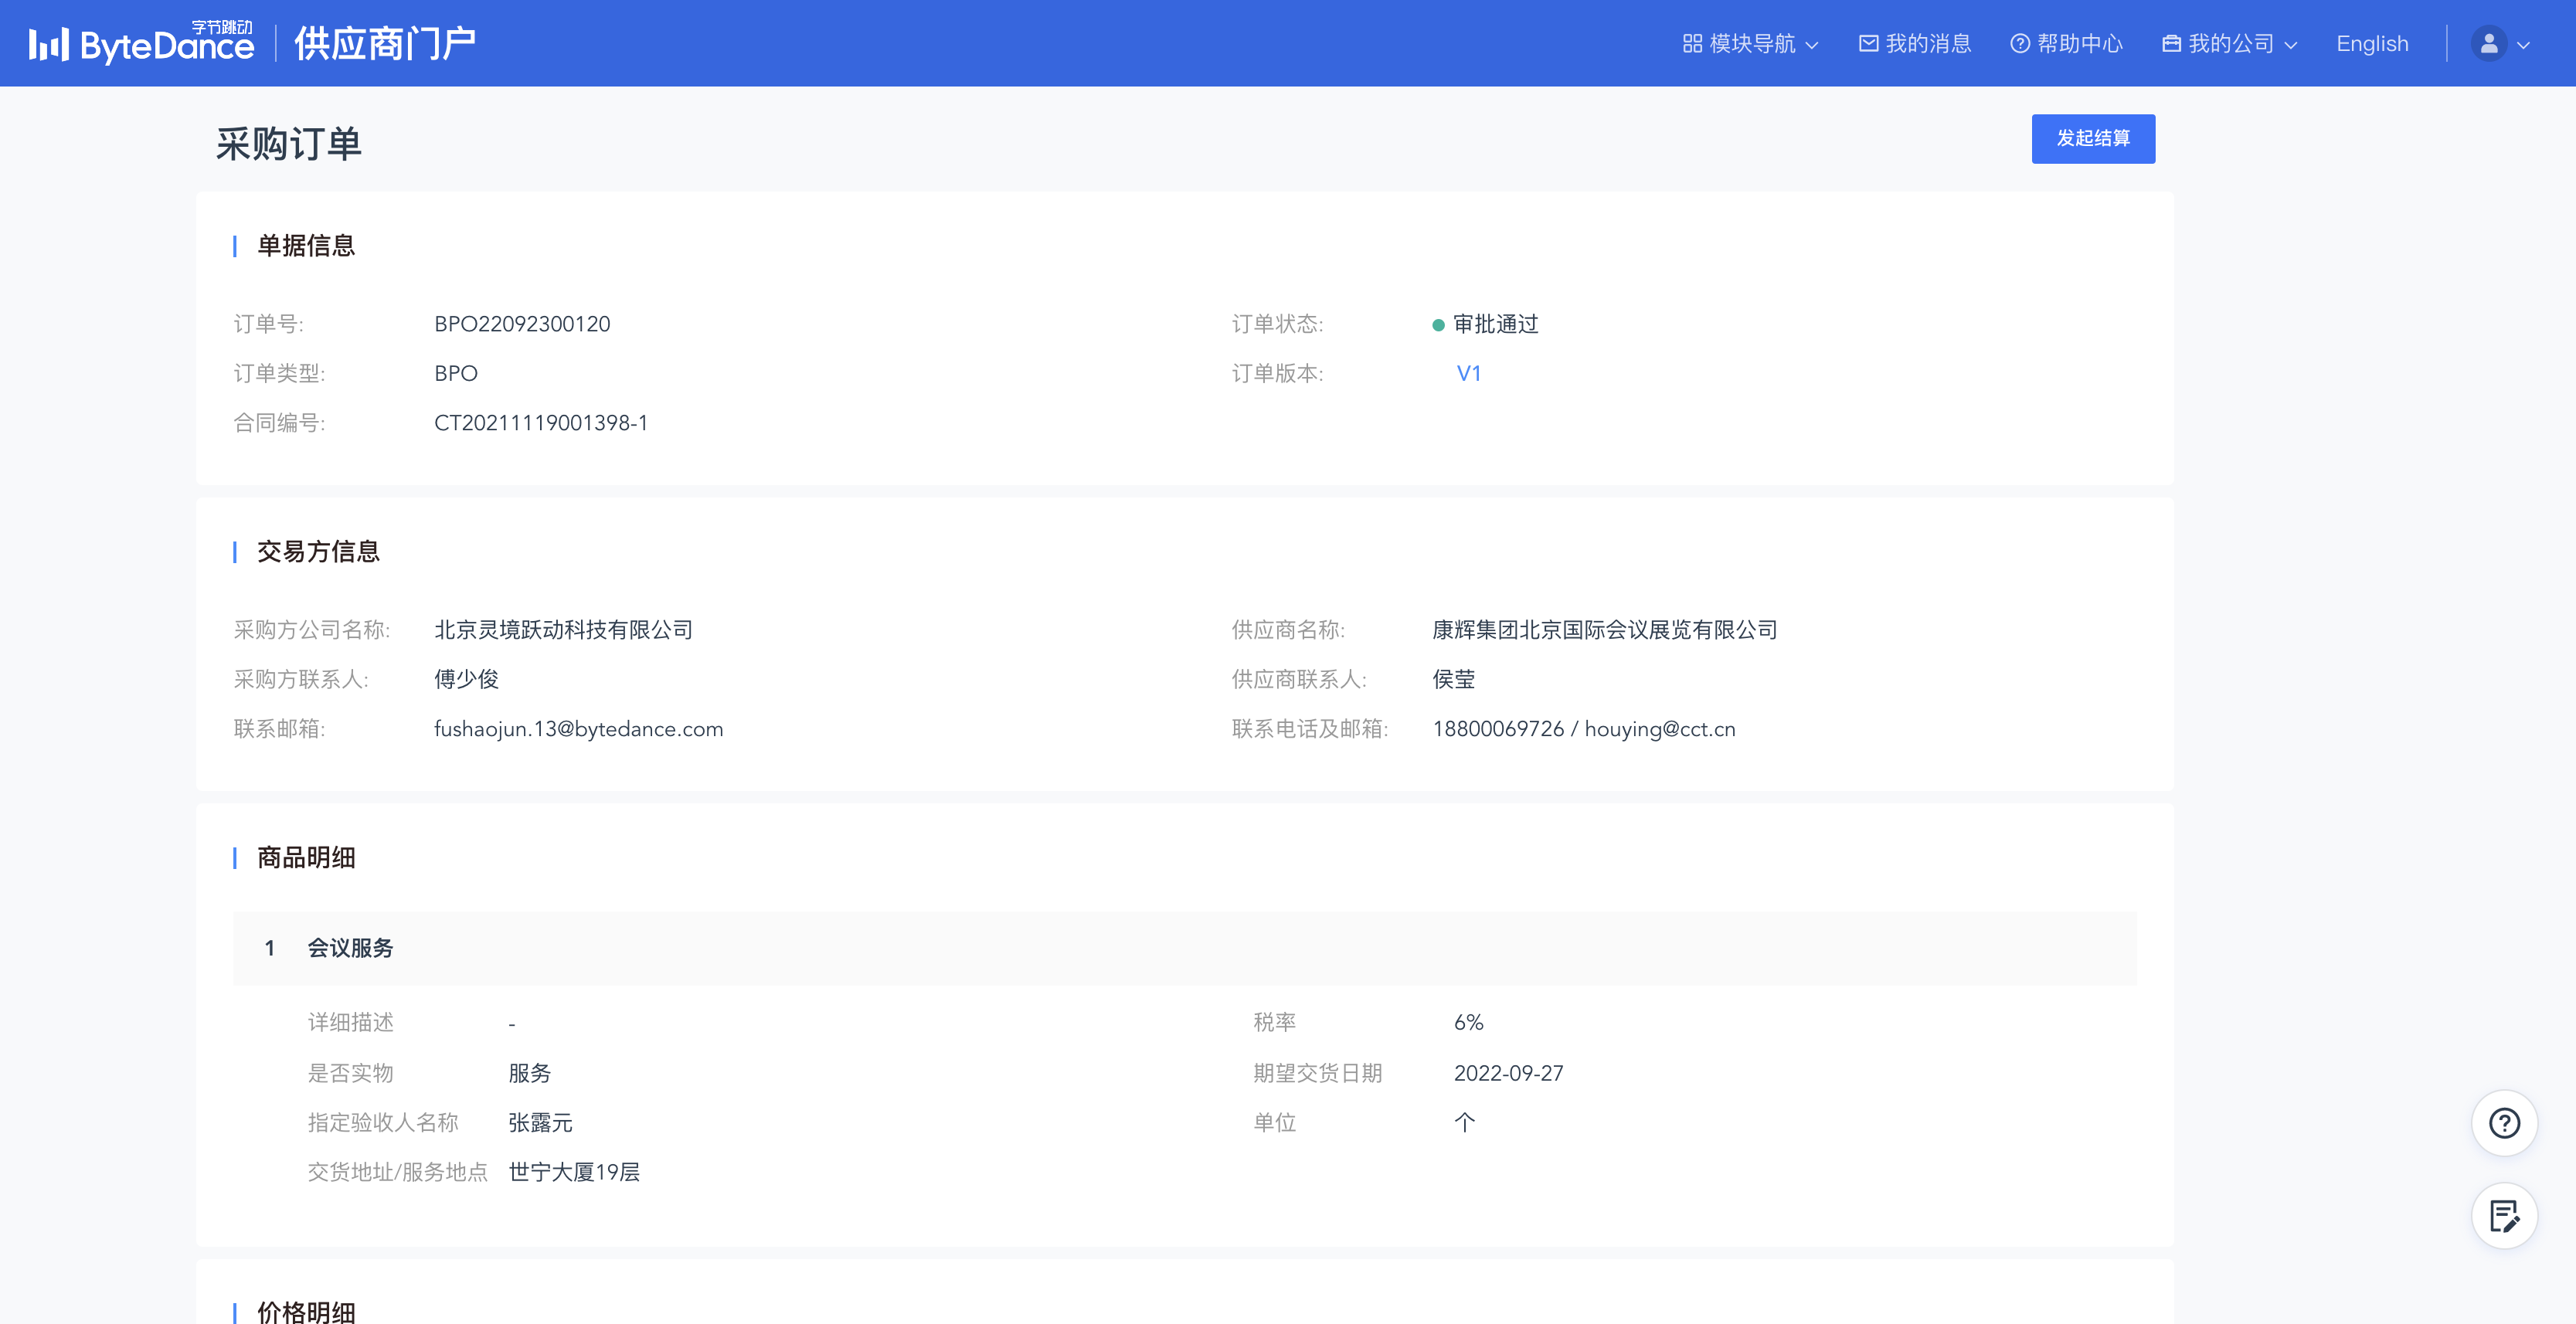
Task: Click the 供应商门户 portal title
Action: 384,44
